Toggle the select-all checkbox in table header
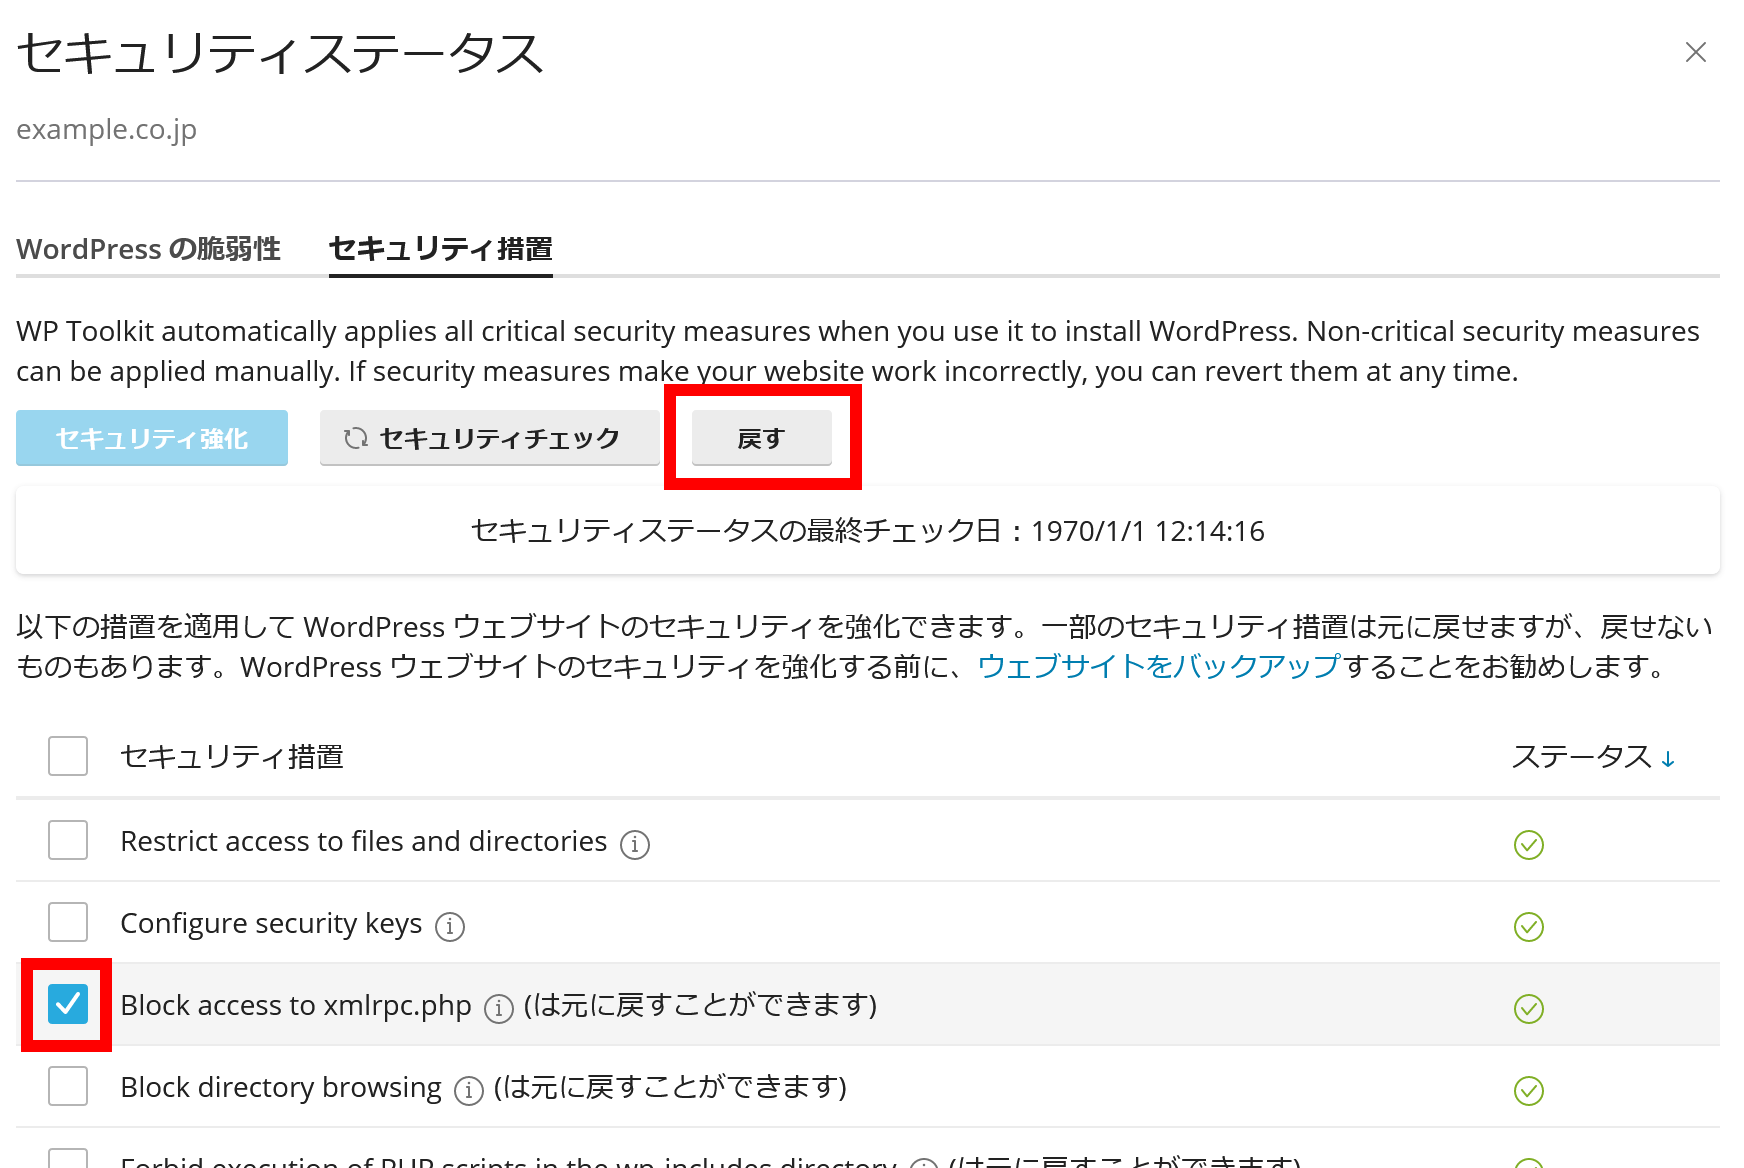1744x1168 pixels. click(x=68, y=756)
